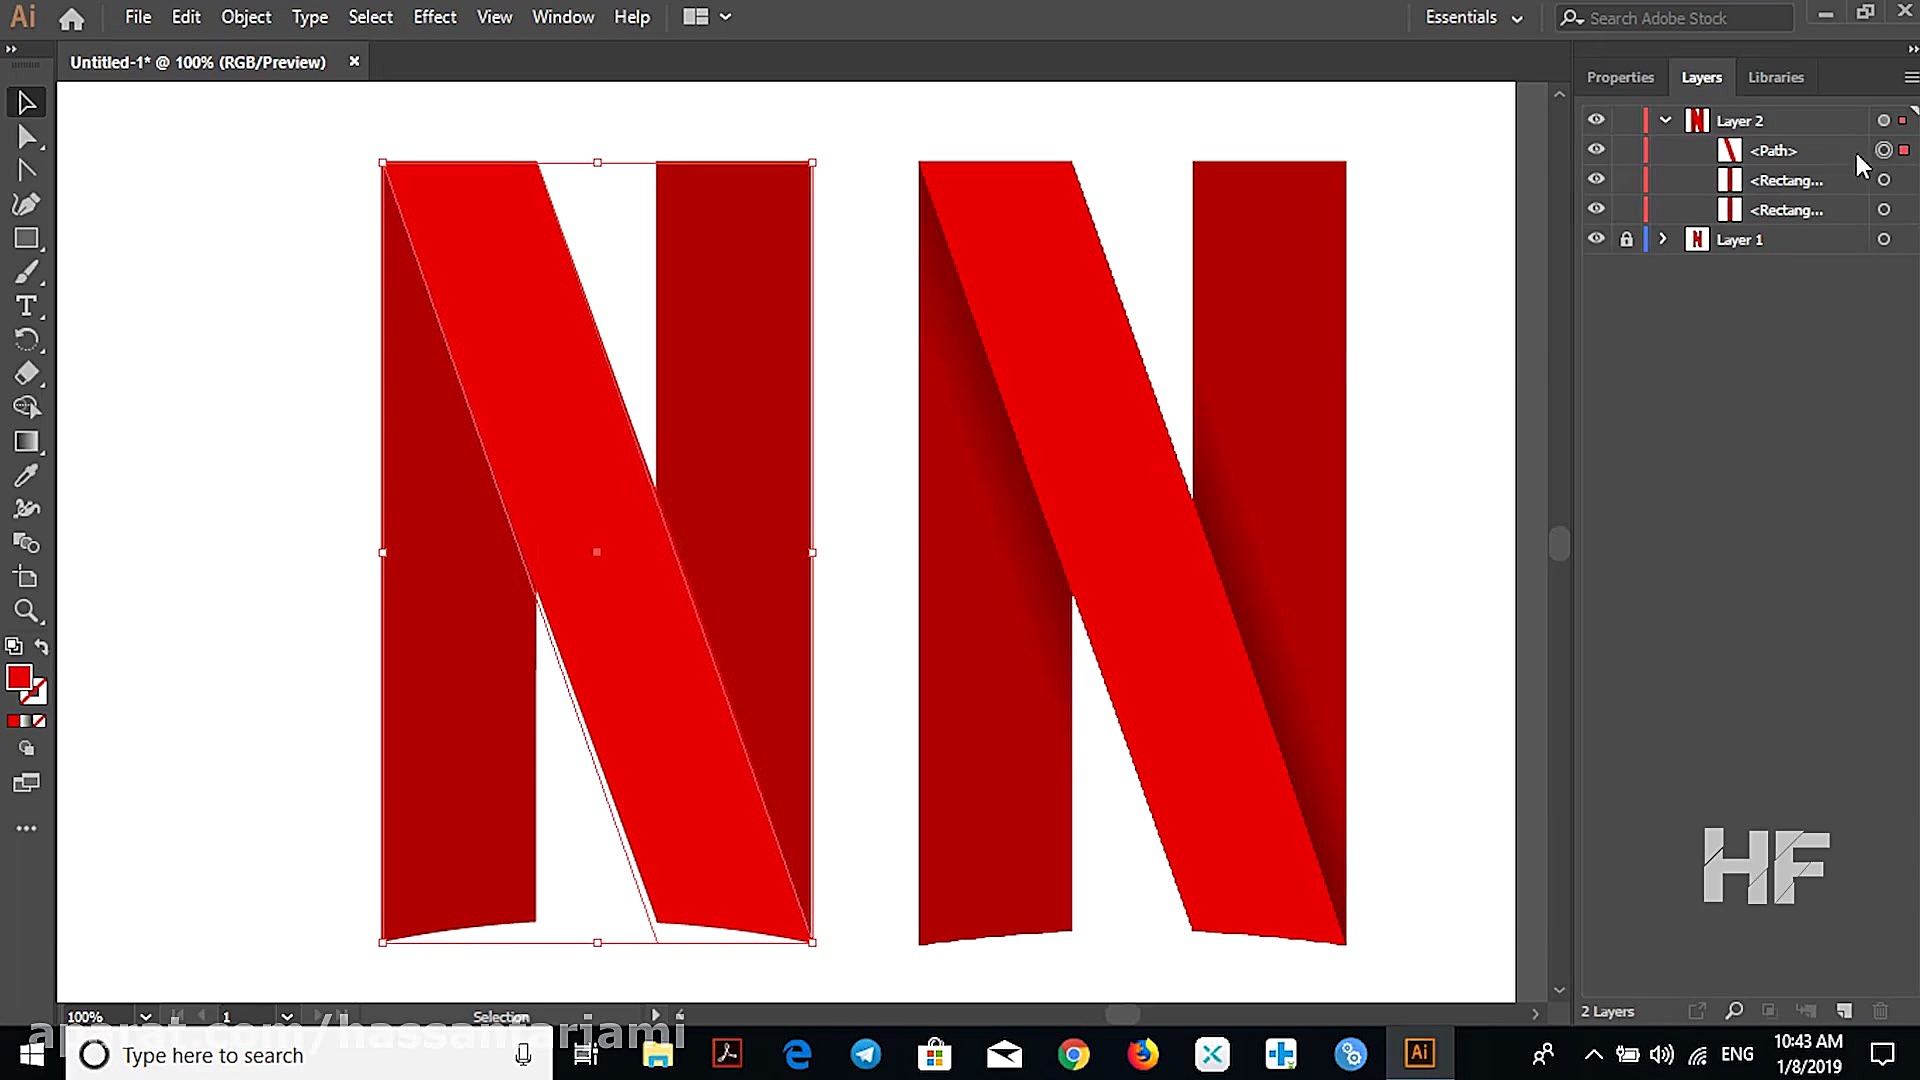Image resolution: width=1920 pixels, height=1080 pixels.
Task: Open Adobe Illustrator from the taskbar
Action: pyautogui.click(x=1419, y=1054)
